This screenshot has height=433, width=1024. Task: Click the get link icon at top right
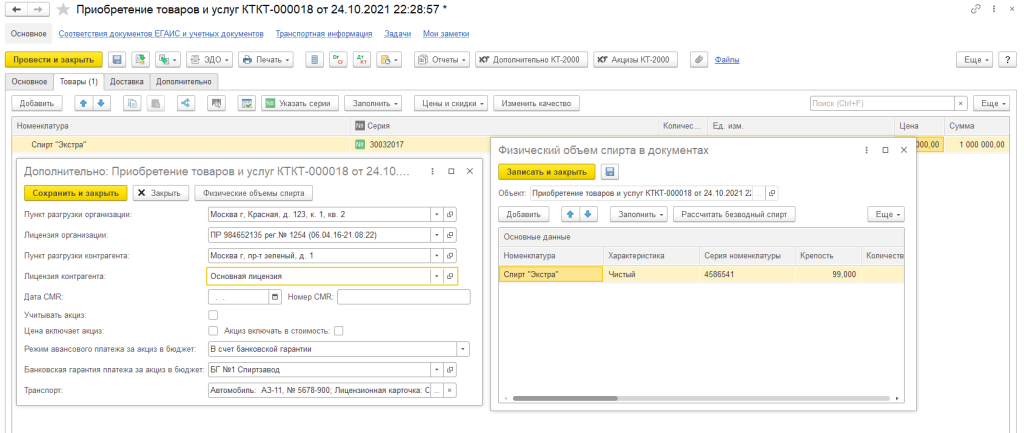(975, 10)
